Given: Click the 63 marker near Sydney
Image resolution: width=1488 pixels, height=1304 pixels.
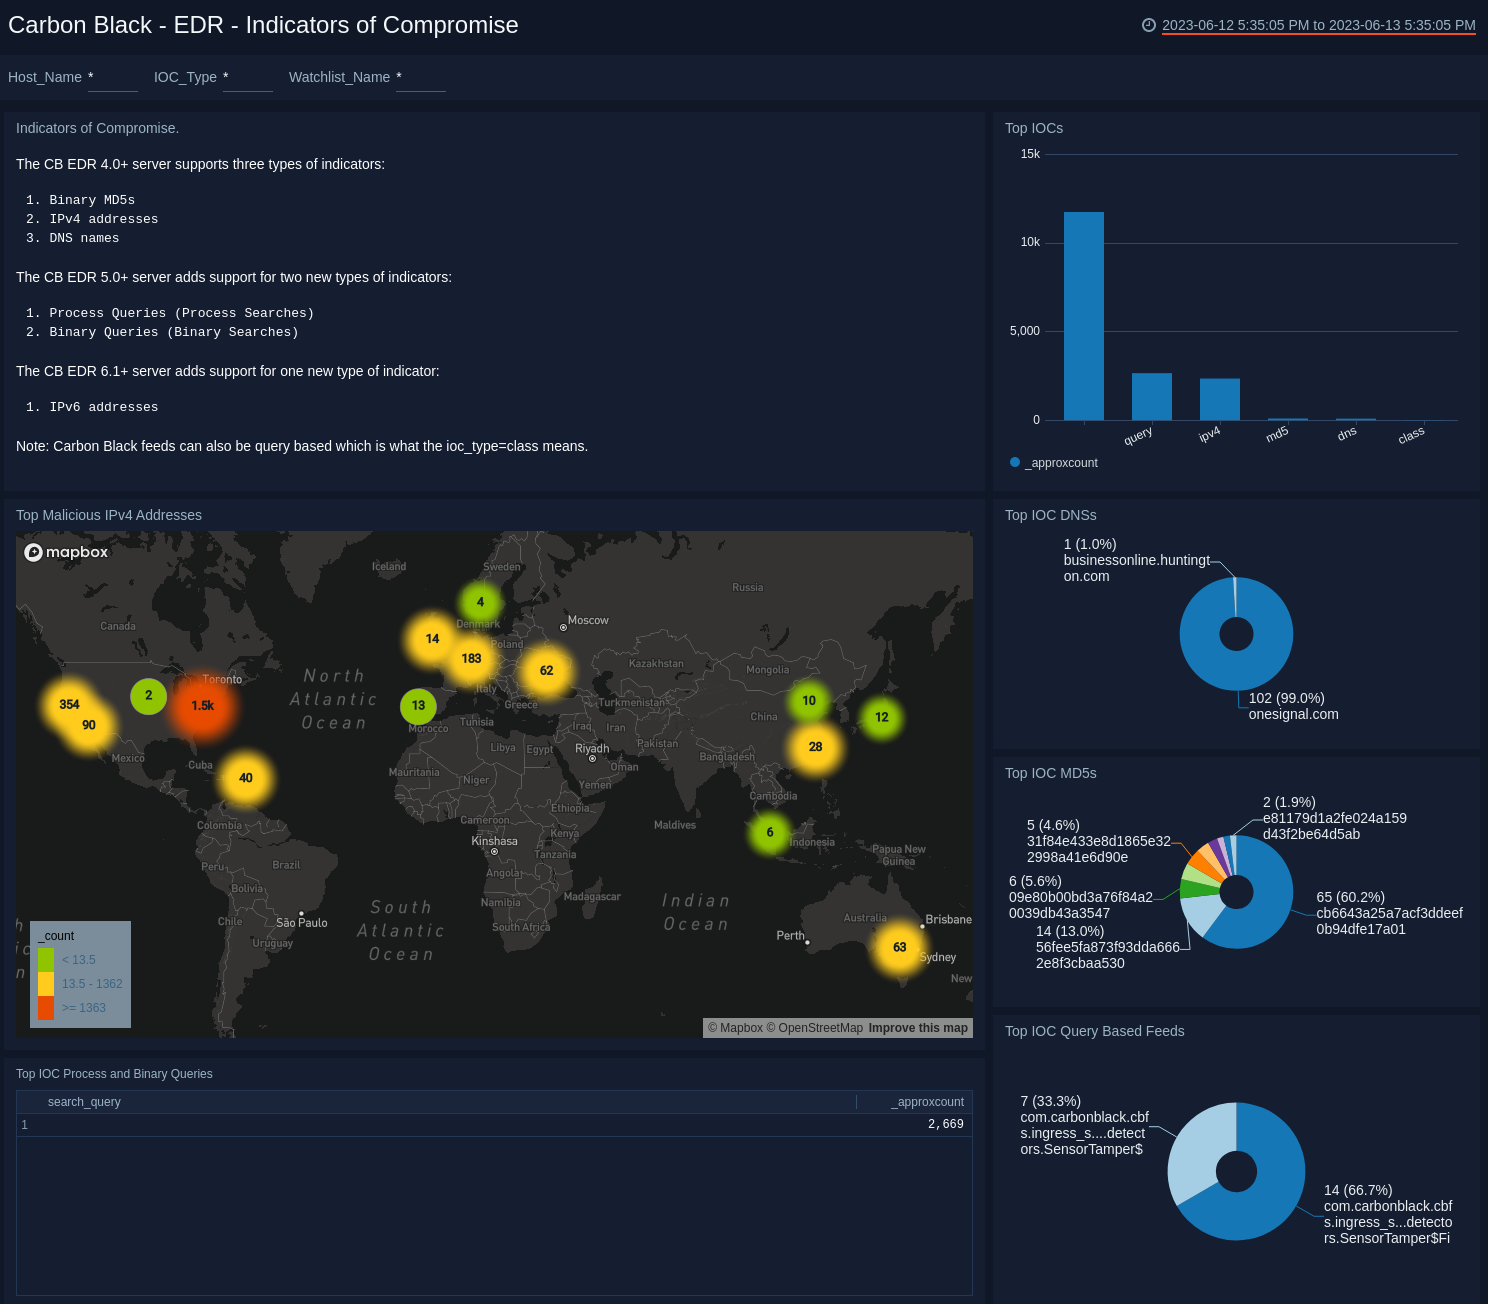Looking at the screenshot, I should 899,946.
